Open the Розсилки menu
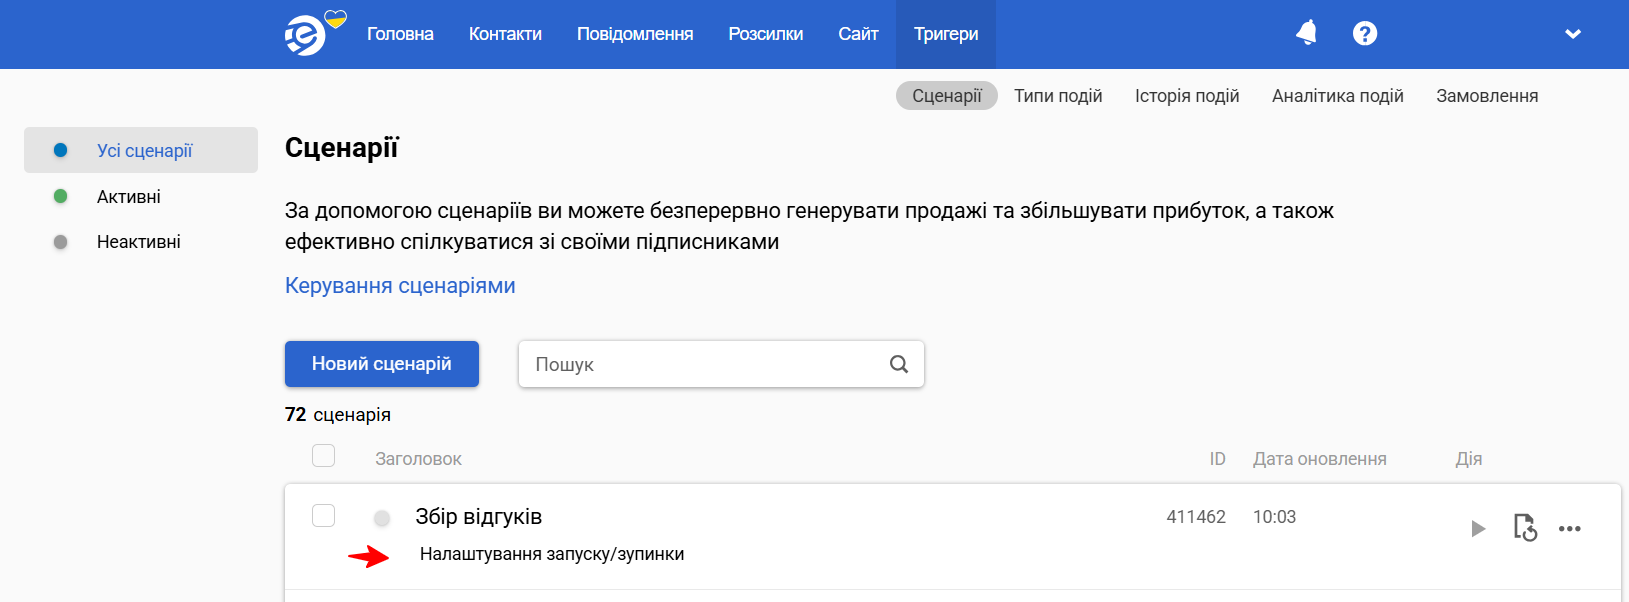 pos(766,34)
